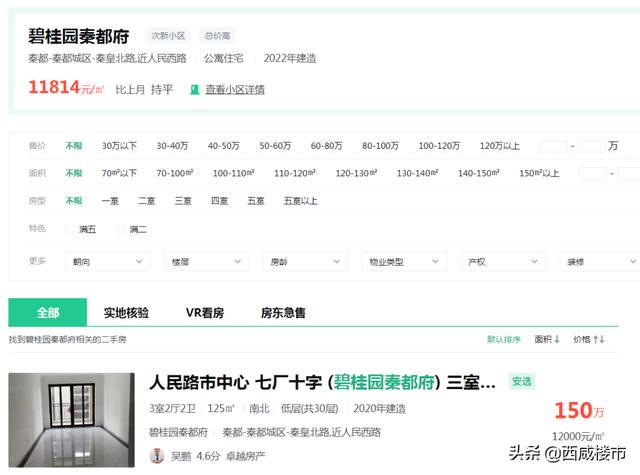
Task: Filter room type by 二室
Action: click(147, 201)
